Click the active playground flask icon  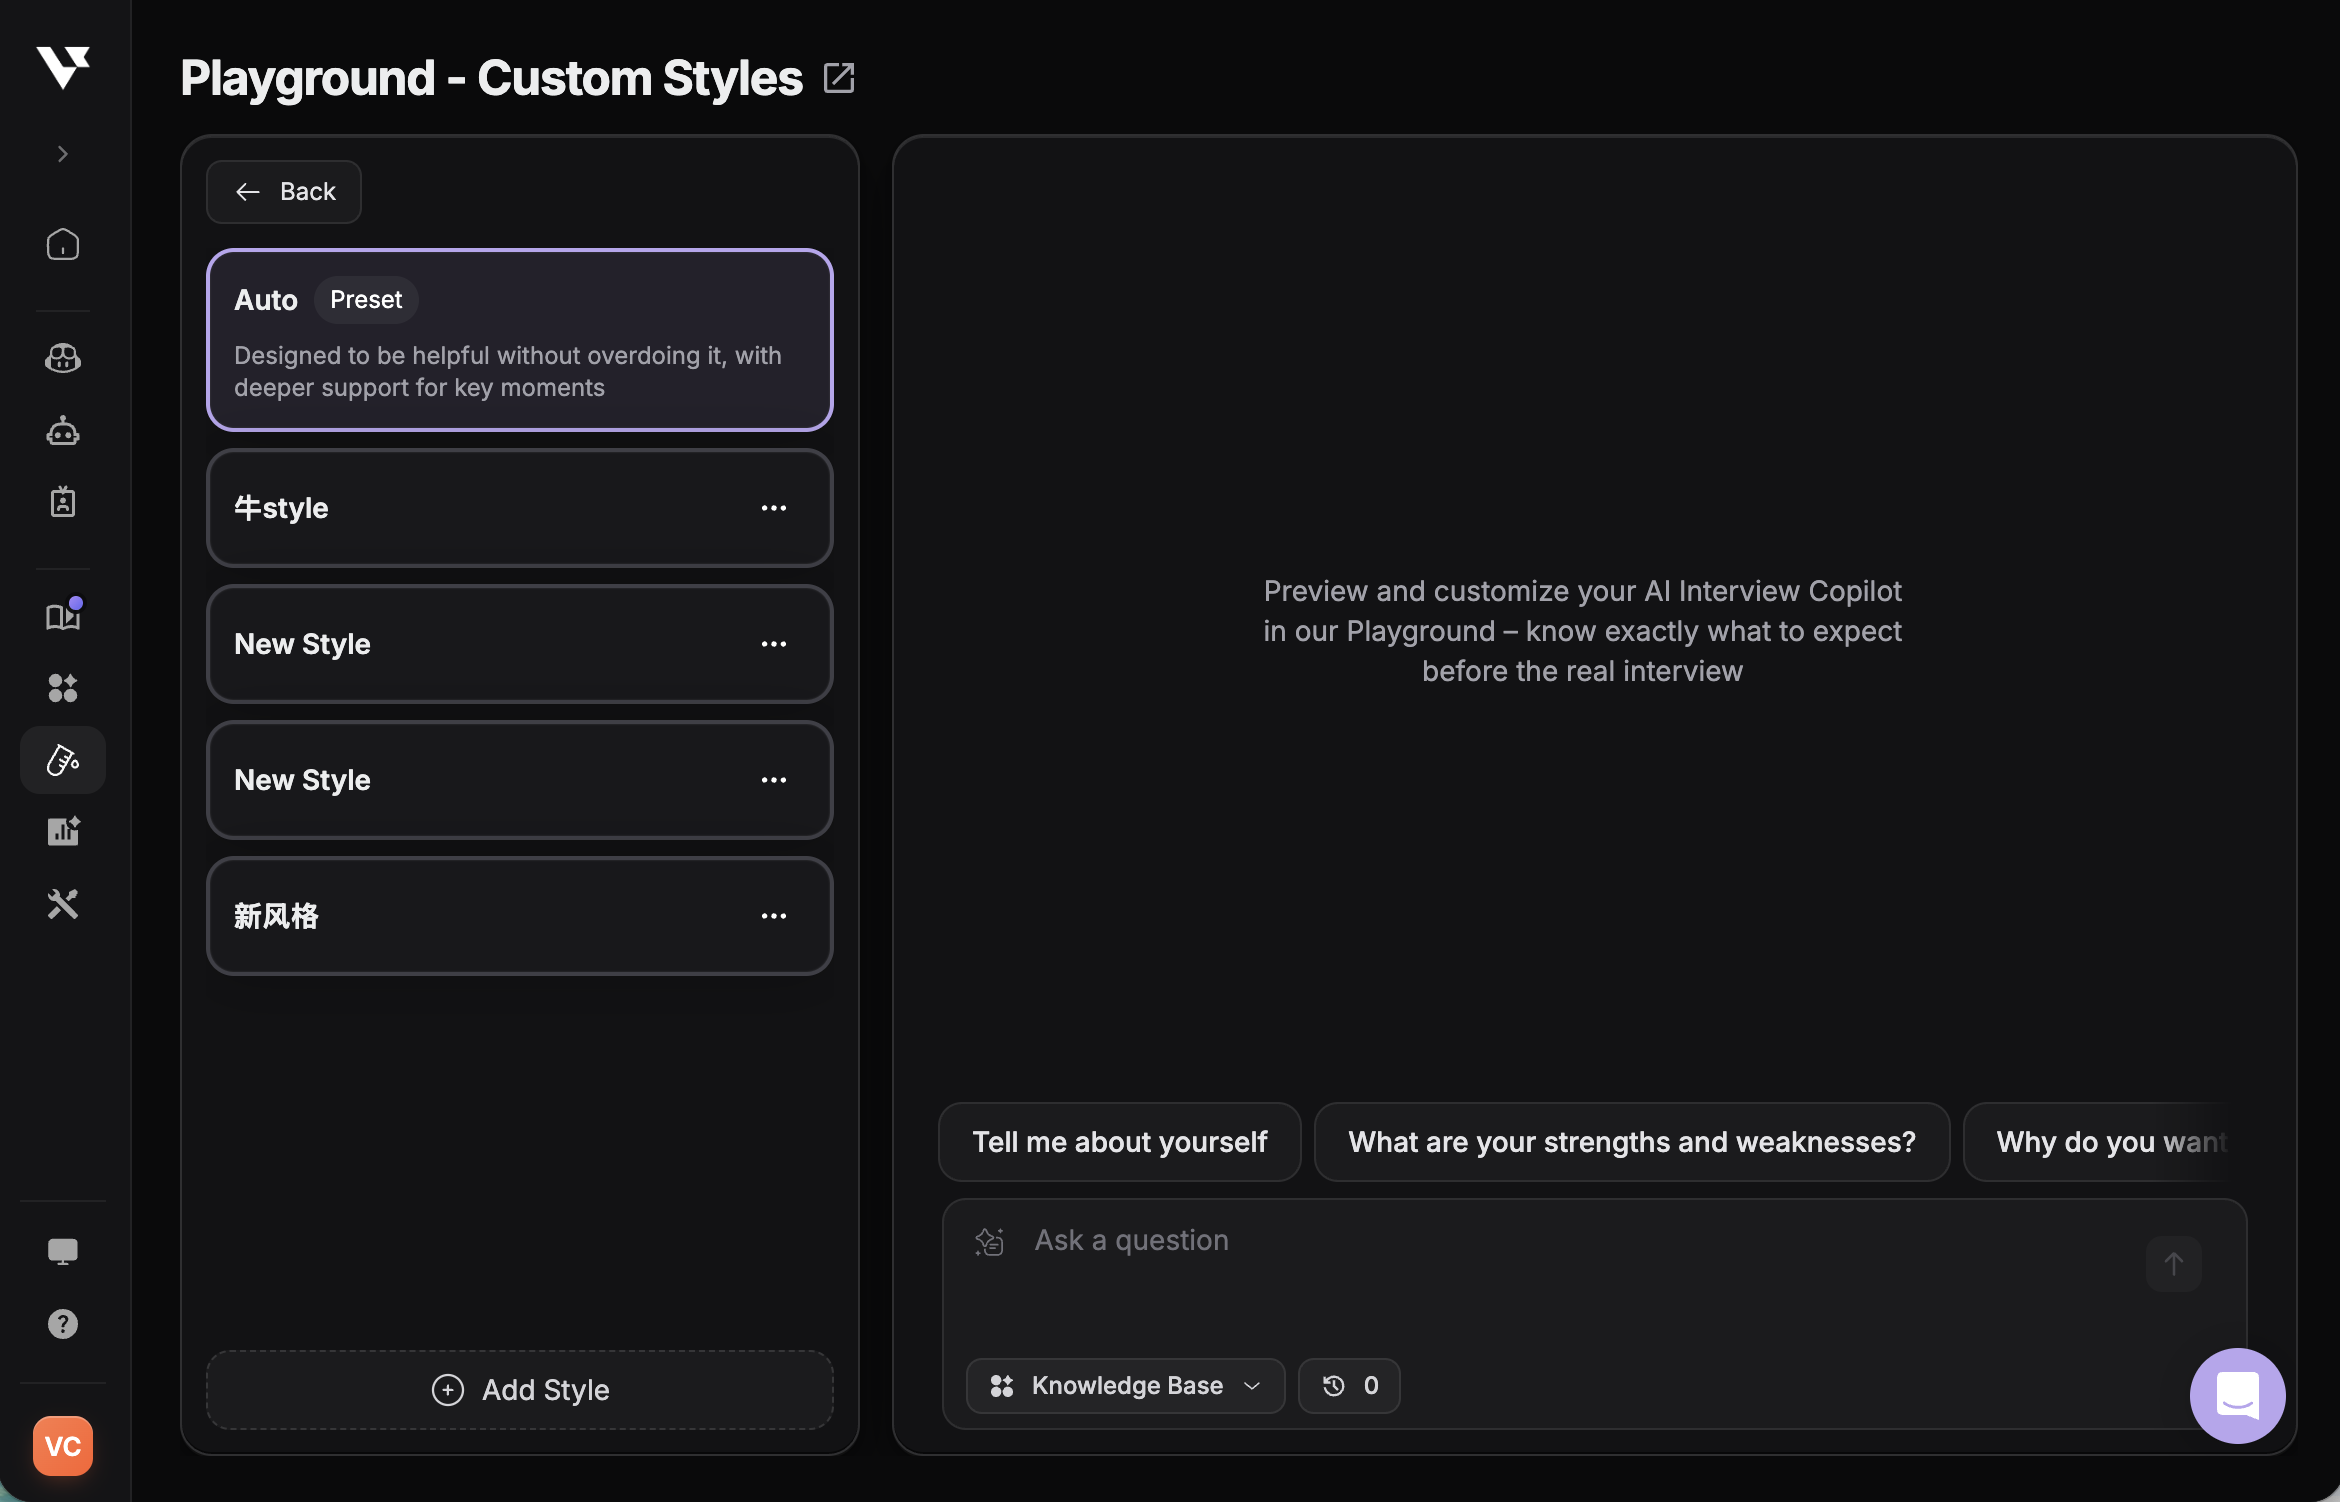click(x=63, y=760)
